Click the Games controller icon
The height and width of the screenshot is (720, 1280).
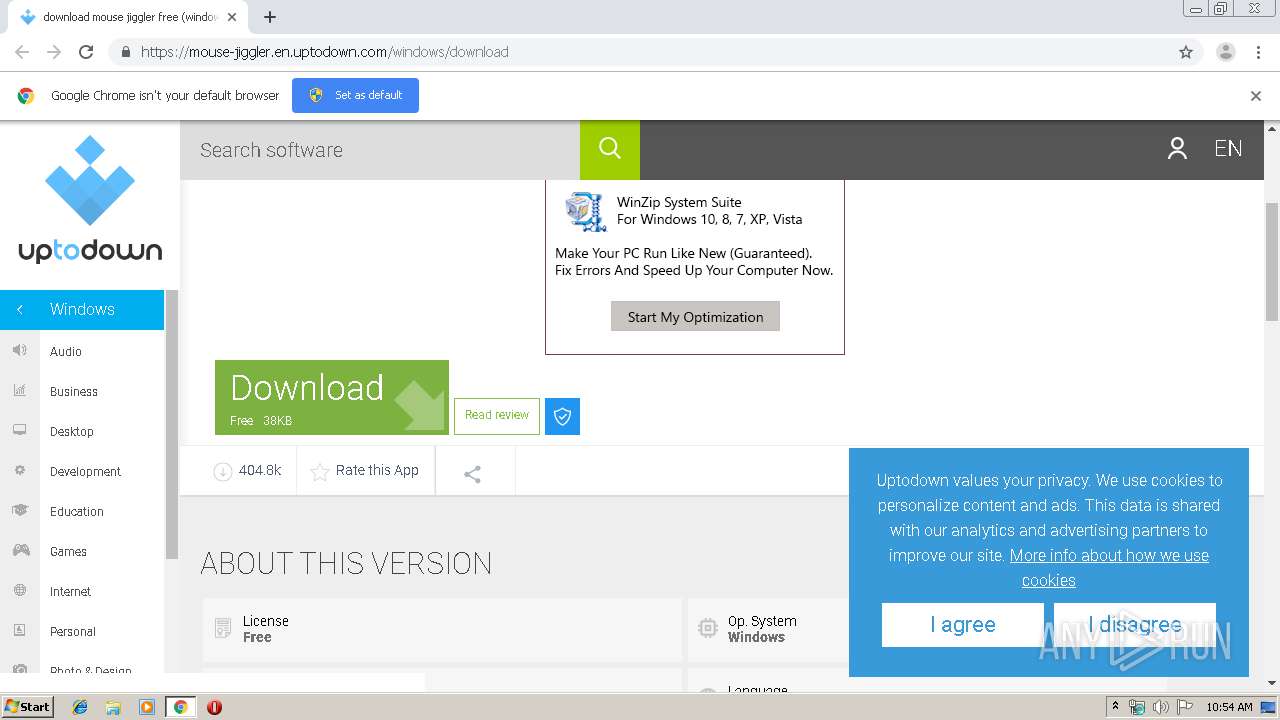[x=20, y=550]
